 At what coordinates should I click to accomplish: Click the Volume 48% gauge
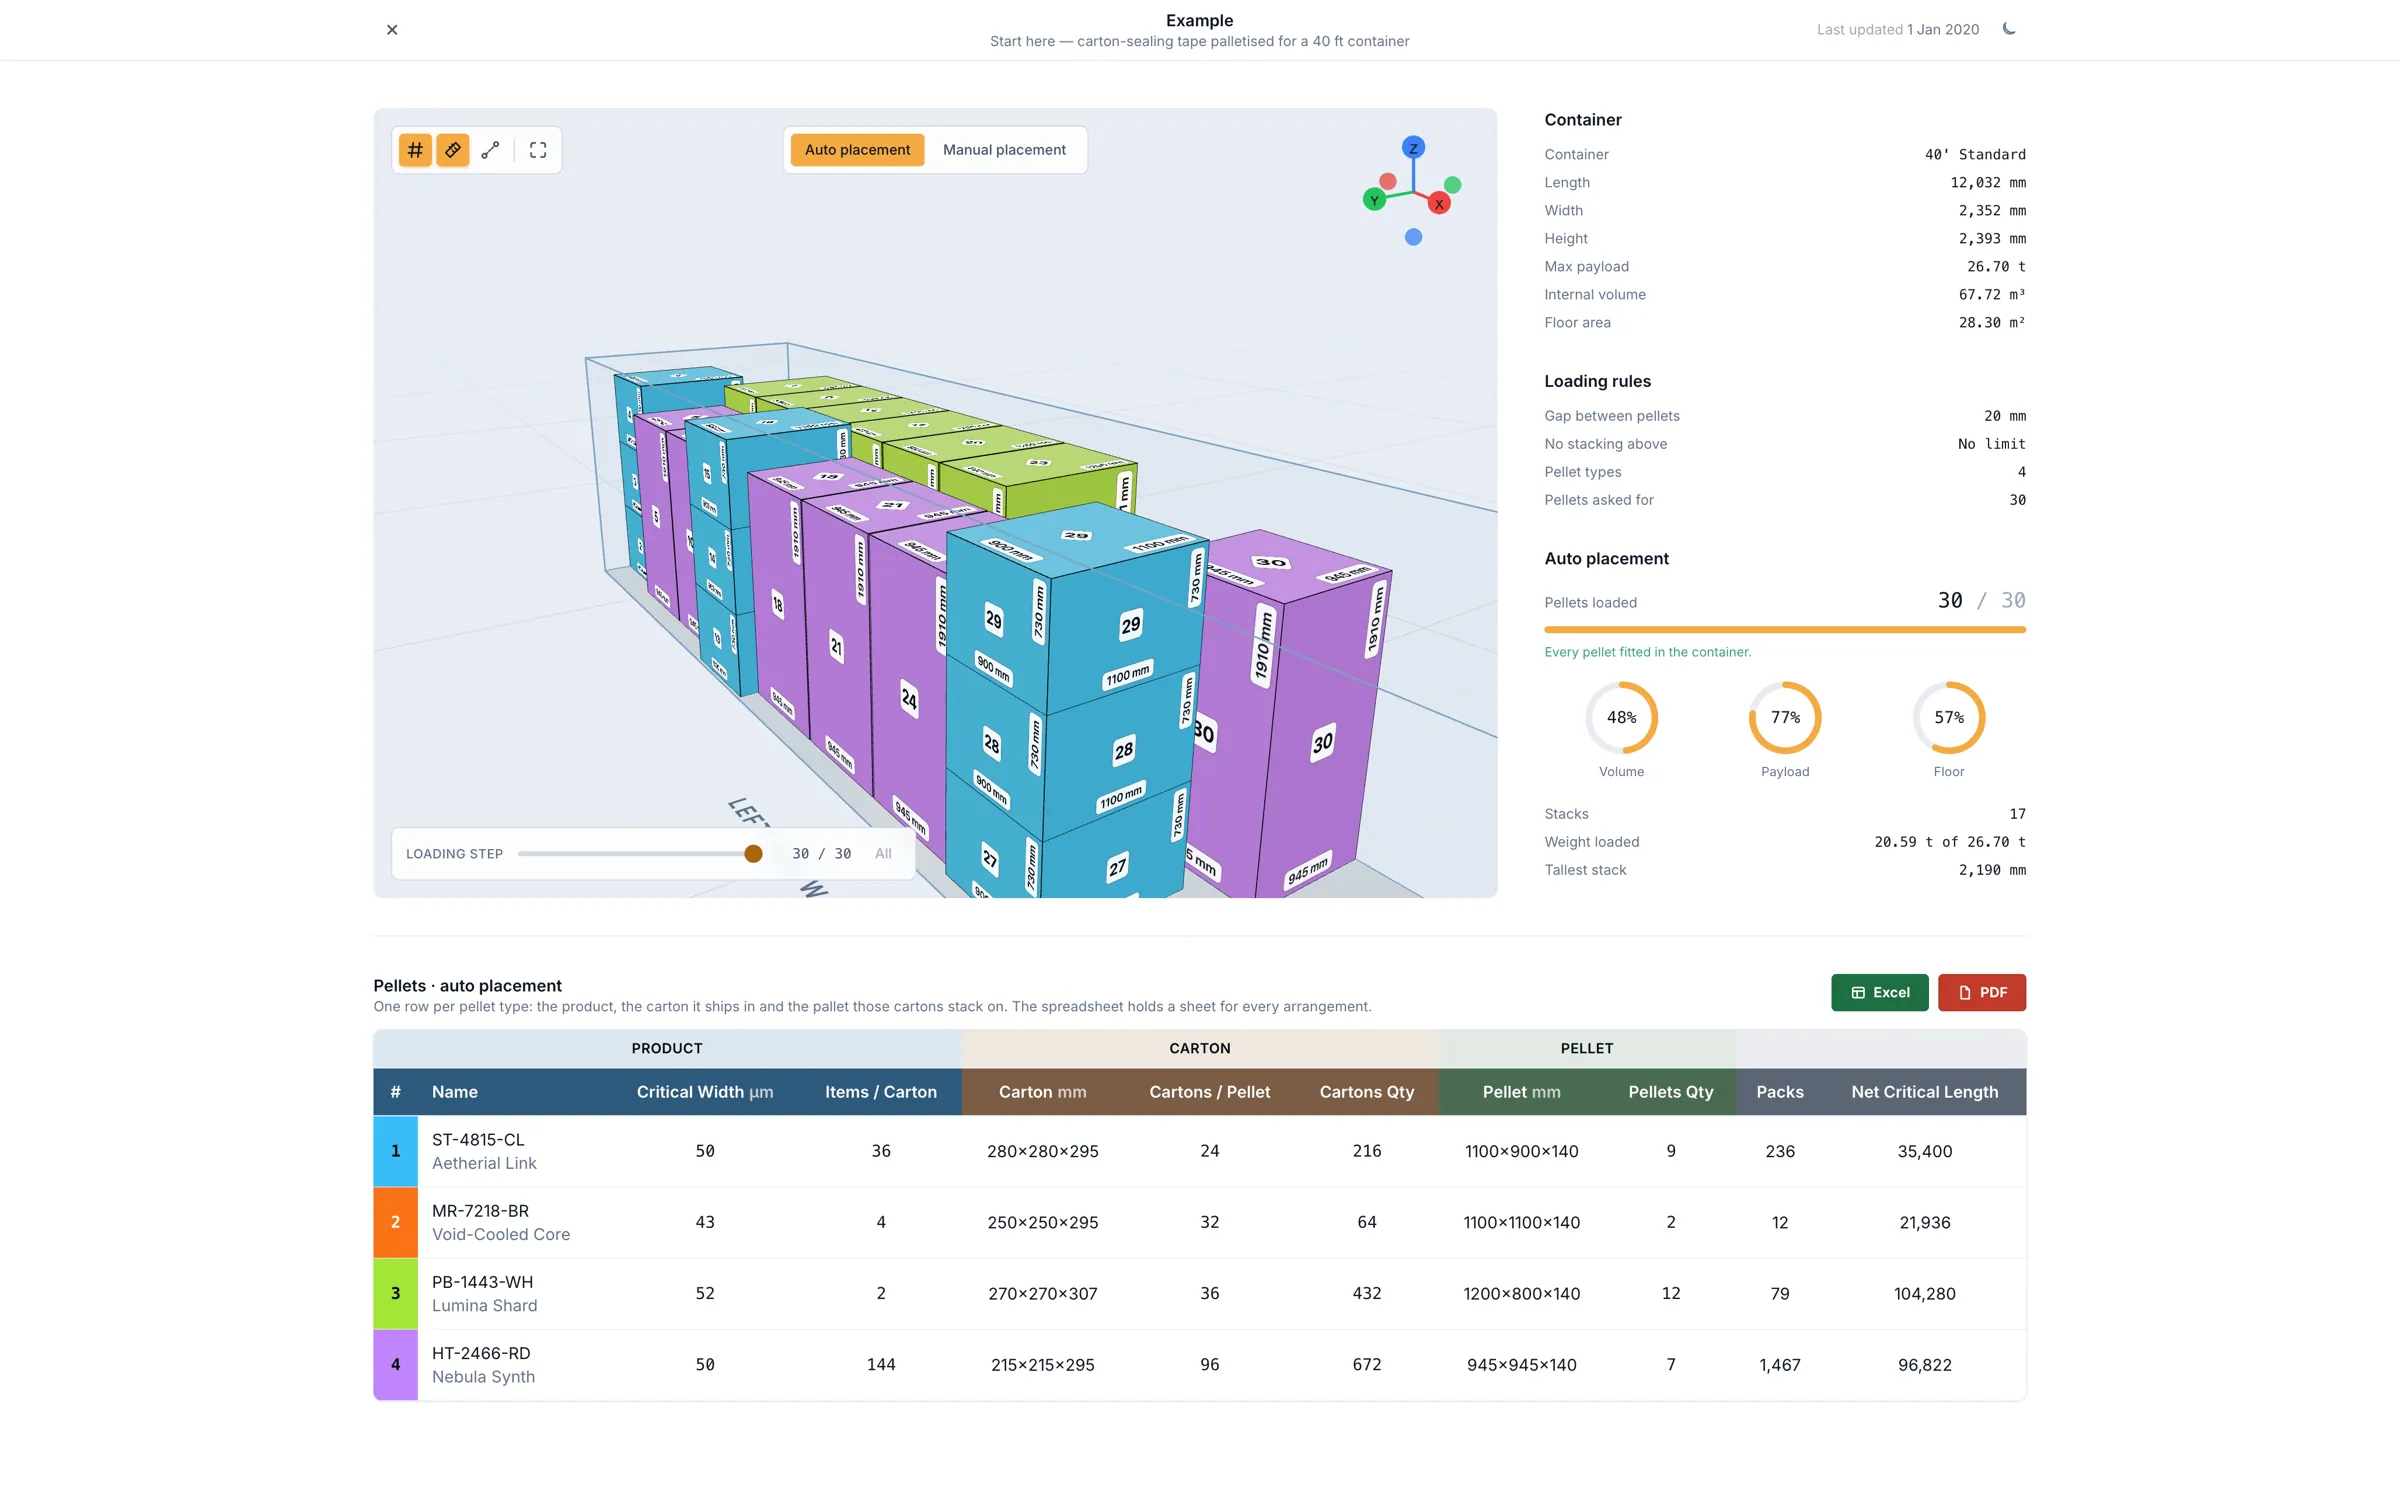(x=1621, y=718)
